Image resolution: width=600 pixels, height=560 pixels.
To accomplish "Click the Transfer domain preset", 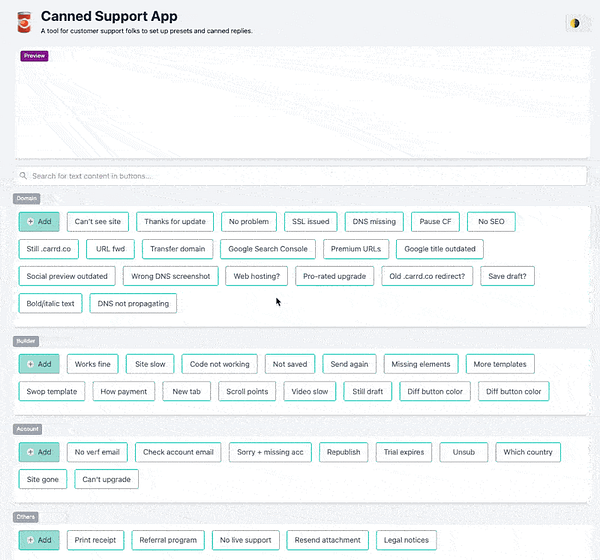I will tap(178, 249).
